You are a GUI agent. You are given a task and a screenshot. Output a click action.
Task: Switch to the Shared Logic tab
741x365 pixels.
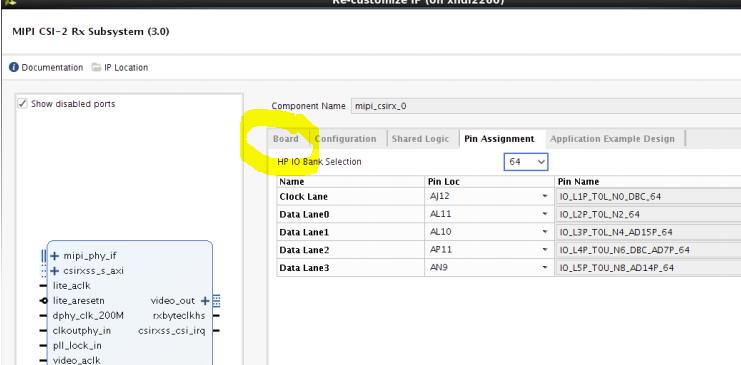(420, 139)
